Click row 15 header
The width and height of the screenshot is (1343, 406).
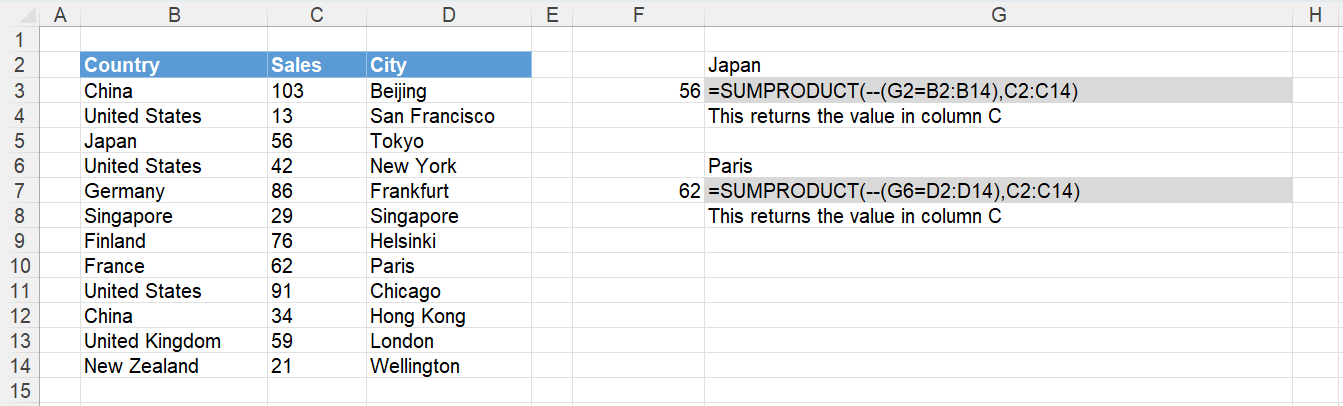[x=19, y=391]
